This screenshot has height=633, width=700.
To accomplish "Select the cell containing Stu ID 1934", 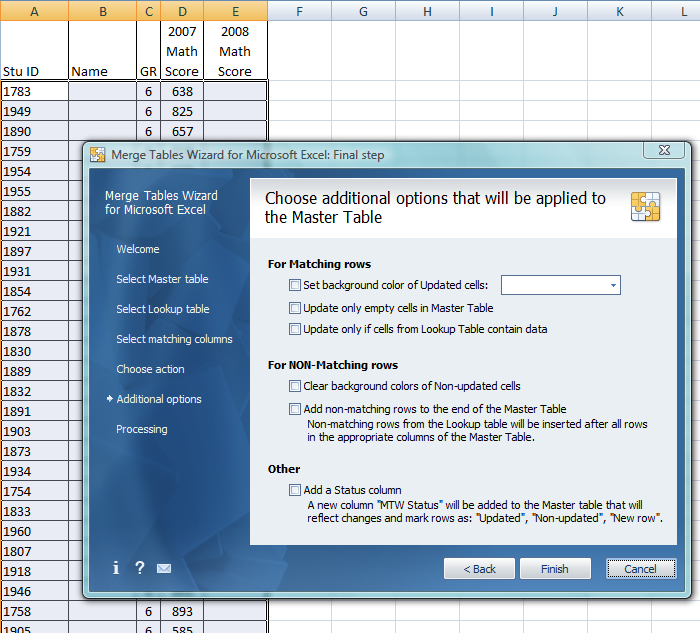I will (35, 471).
